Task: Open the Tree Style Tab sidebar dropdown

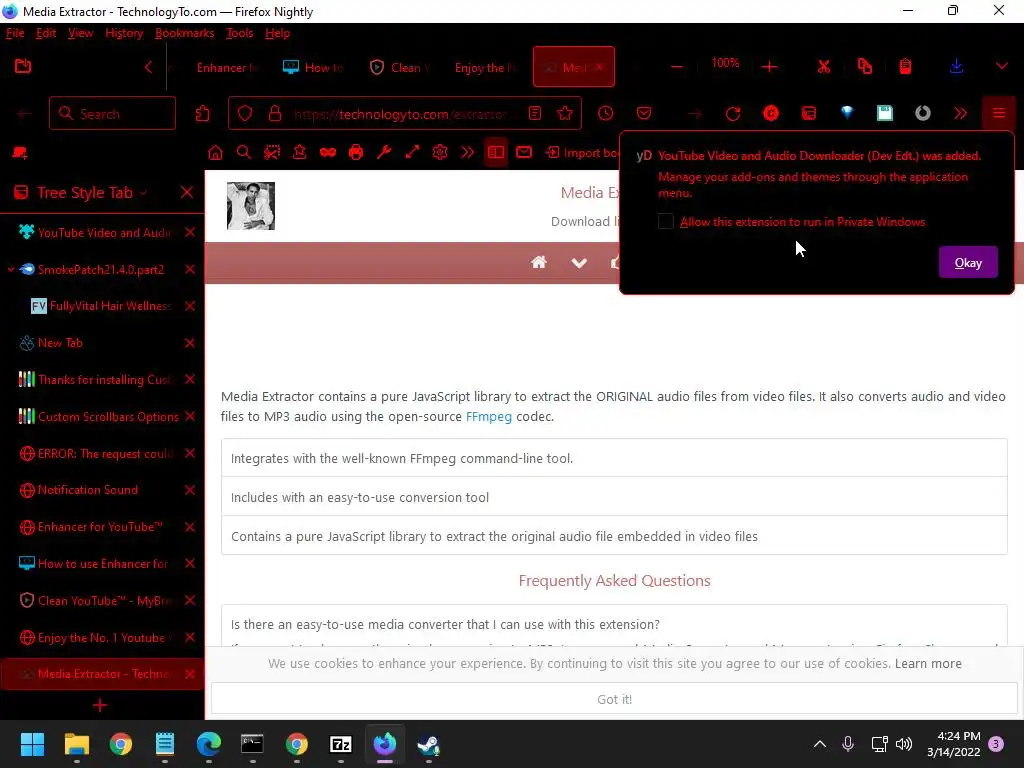Action: pyautogui.click(x=92, y=193)
